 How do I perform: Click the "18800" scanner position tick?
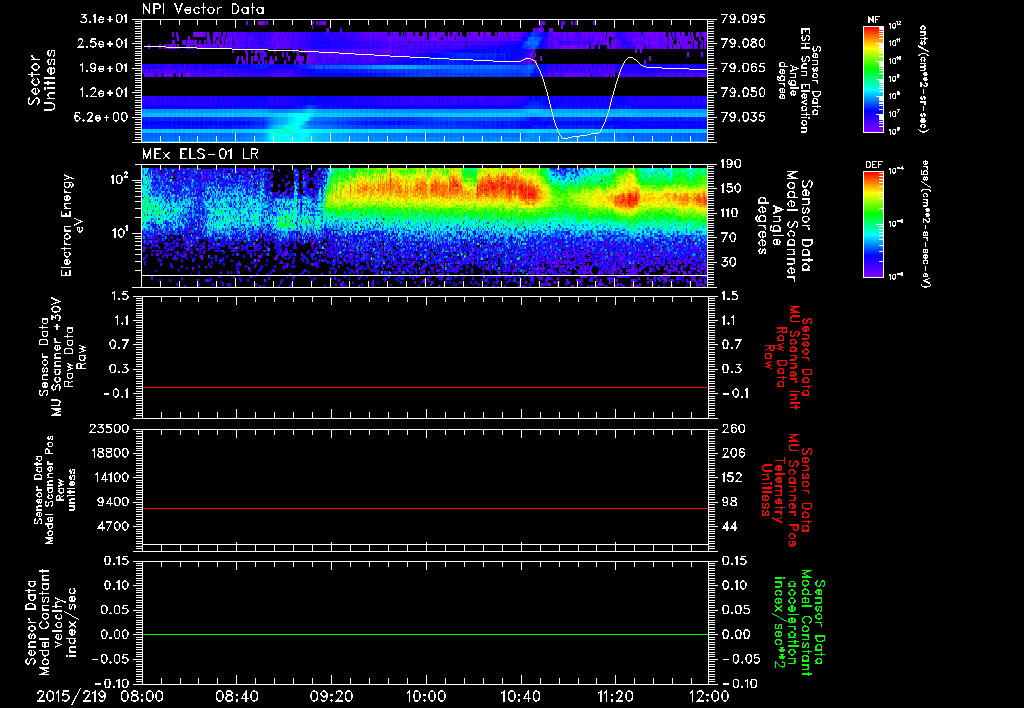click(112, 453)
